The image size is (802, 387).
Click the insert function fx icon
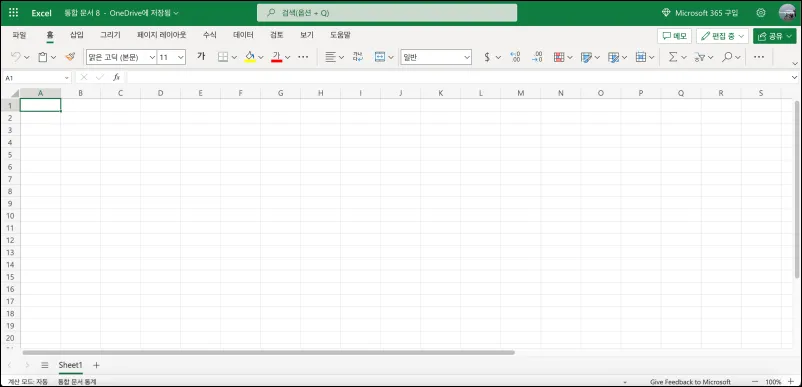117,77
